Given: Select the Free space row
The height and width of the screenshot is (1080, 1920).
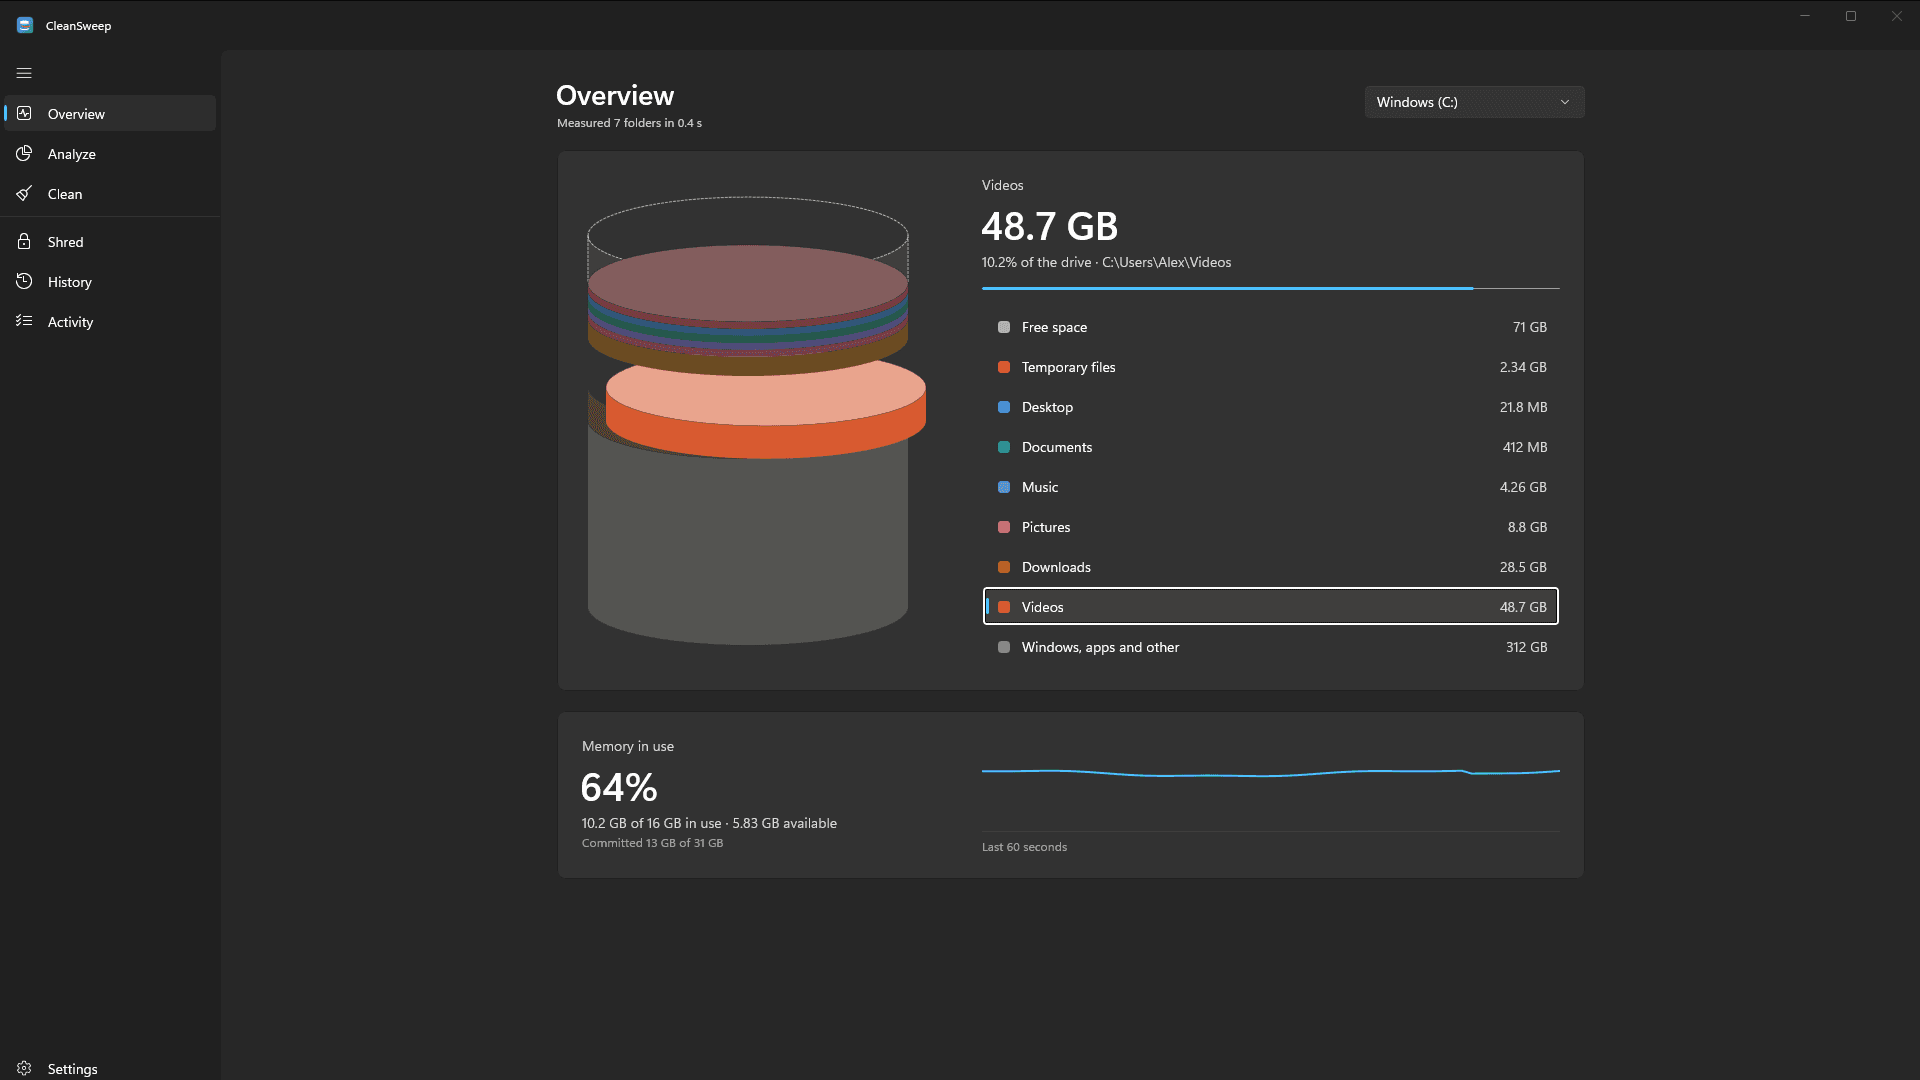Looking at the screenshot, I should (x=1271, y=327).
